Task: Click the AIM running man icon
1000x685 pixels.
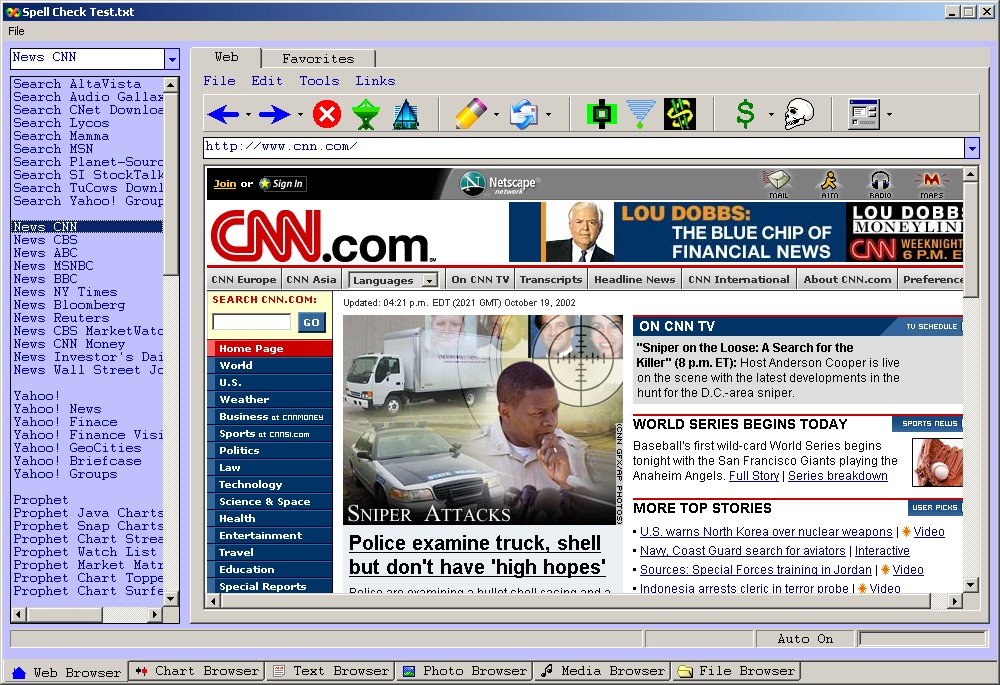Action: 829,184
